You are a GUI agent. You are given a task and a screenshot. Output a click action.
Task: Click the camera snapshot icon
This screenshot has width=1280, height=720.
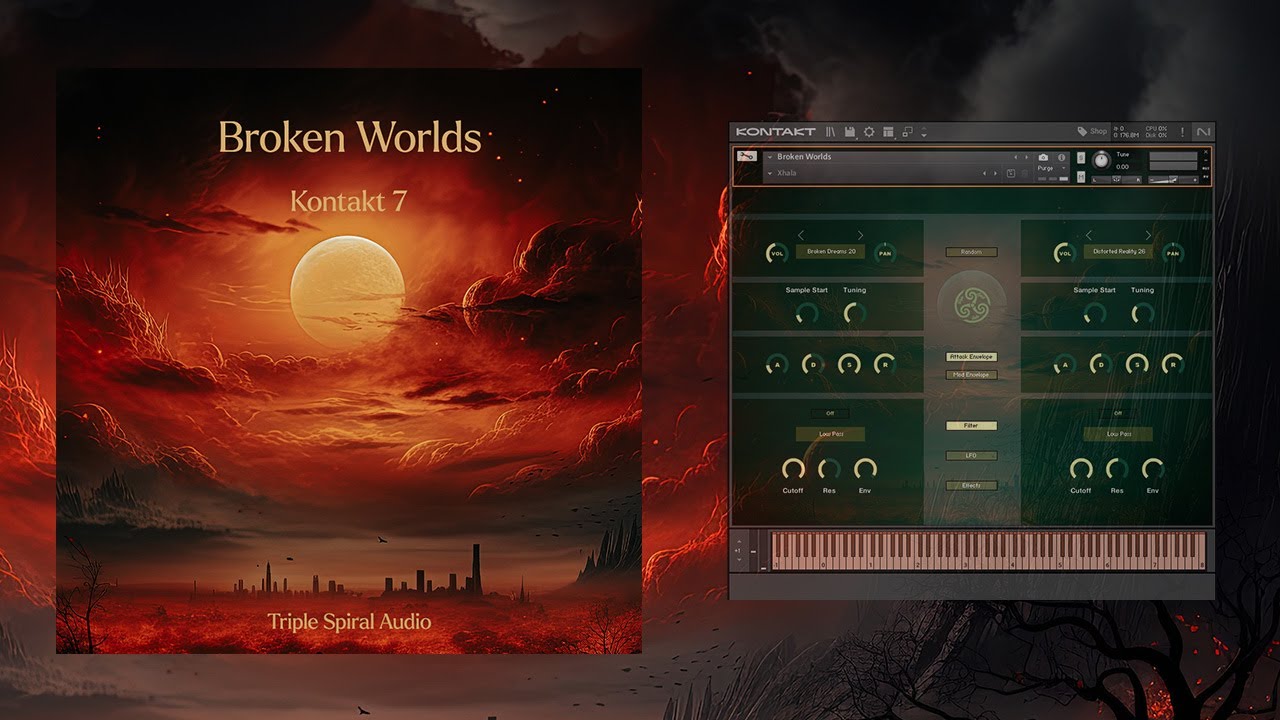point(1043,157)
